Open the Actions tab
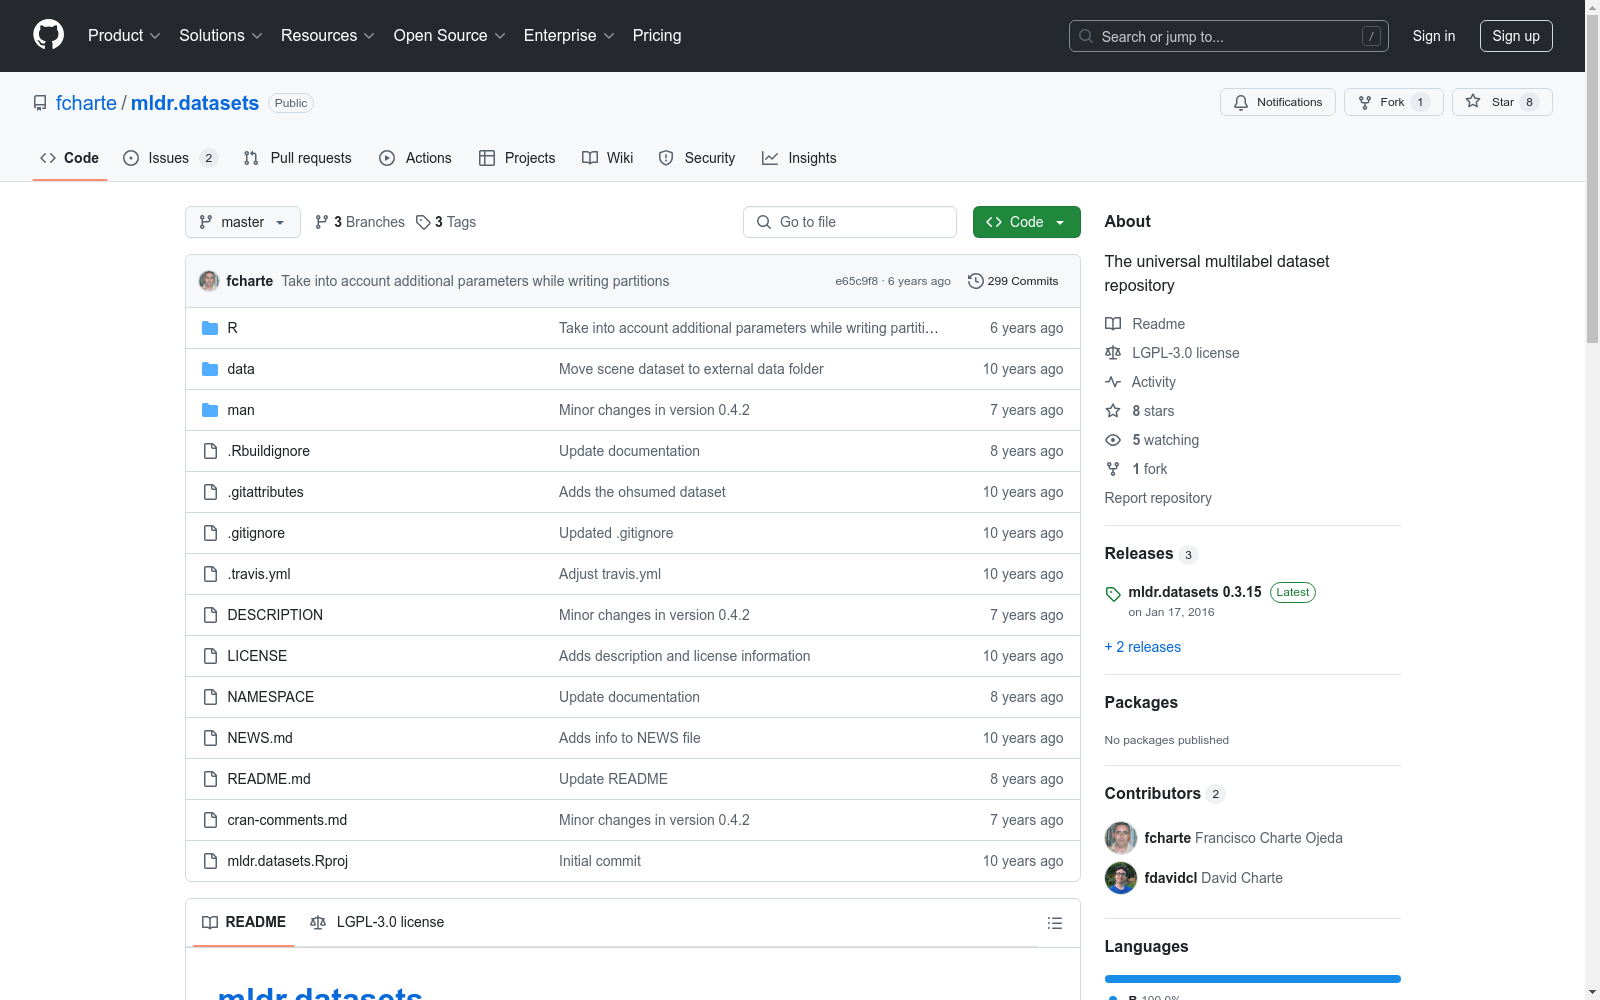Image resolution: width=1600 pixels, height=1000 pixels. pyautogui.click(x=416, y=158)
